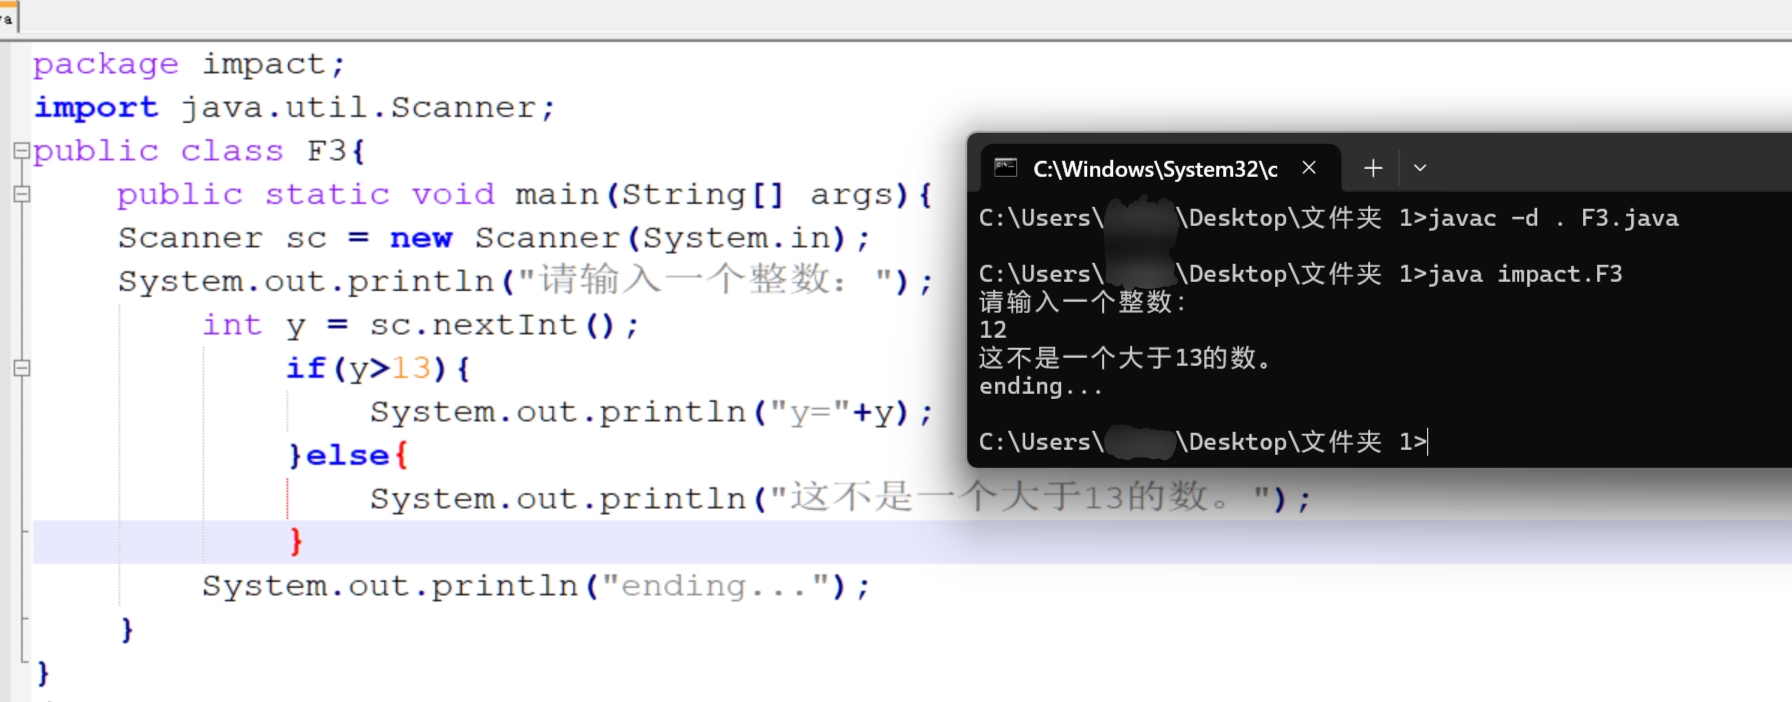
Task: Click the number '13' in if condition
Action: [x=411, y=368]
